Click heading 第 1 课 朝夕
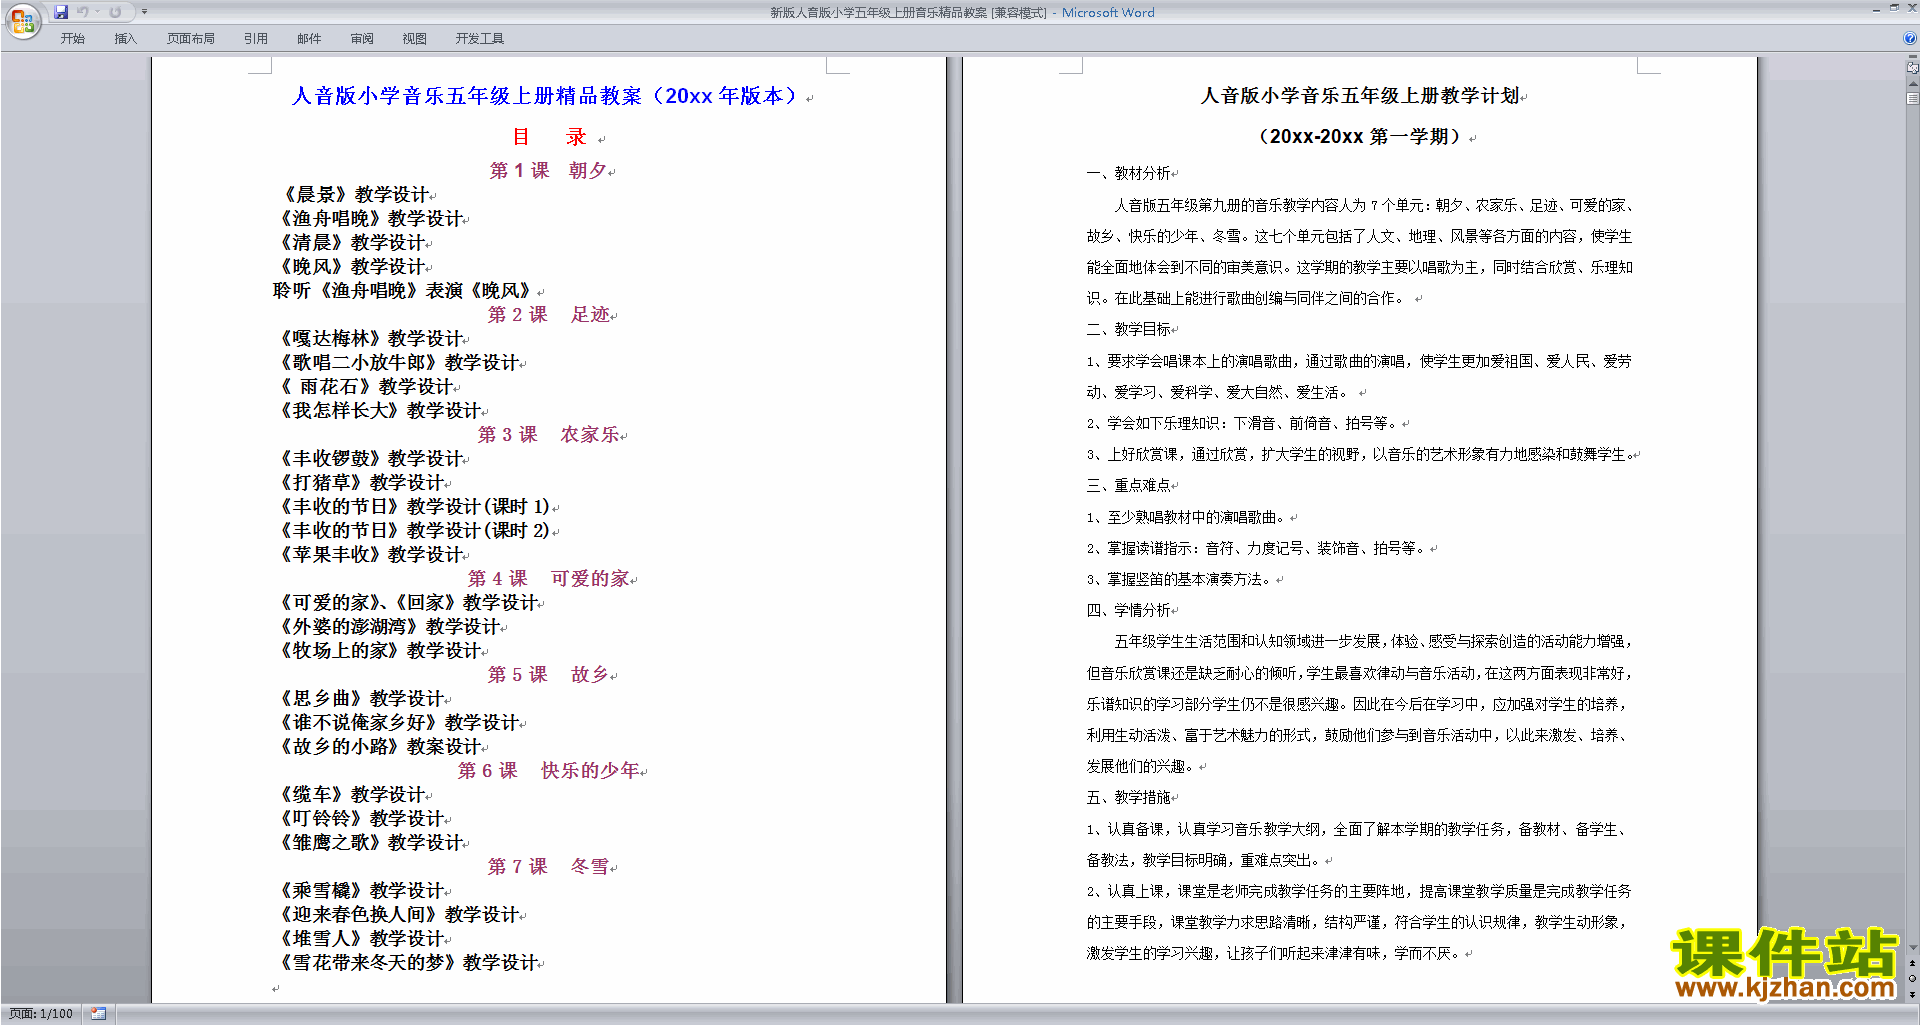 pyautogui.click(x=549, y=171)
